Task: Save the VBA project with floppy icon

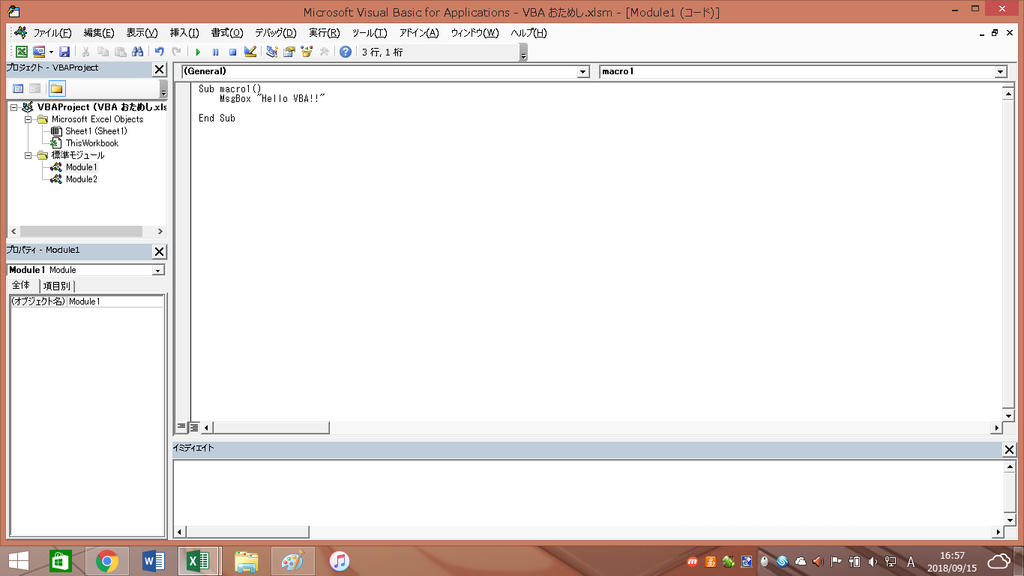Action: point(64,52)
